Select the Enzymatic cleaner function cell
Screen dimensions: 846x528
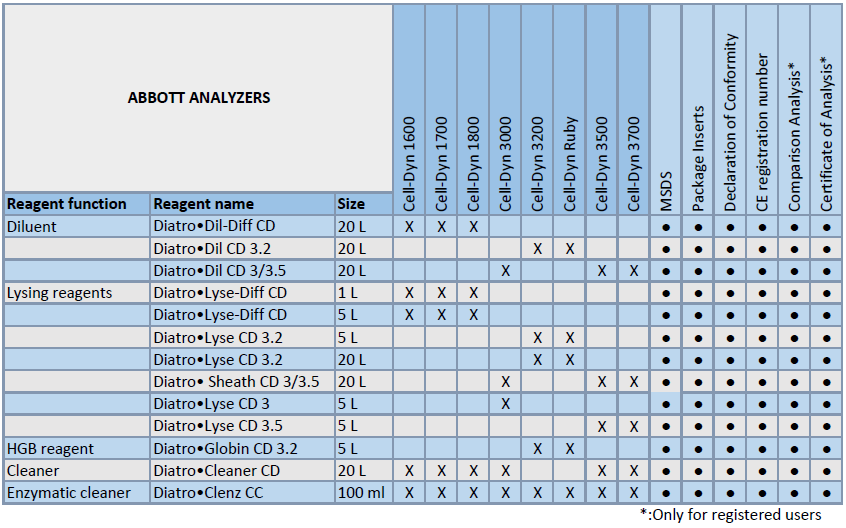coord(77,493)
